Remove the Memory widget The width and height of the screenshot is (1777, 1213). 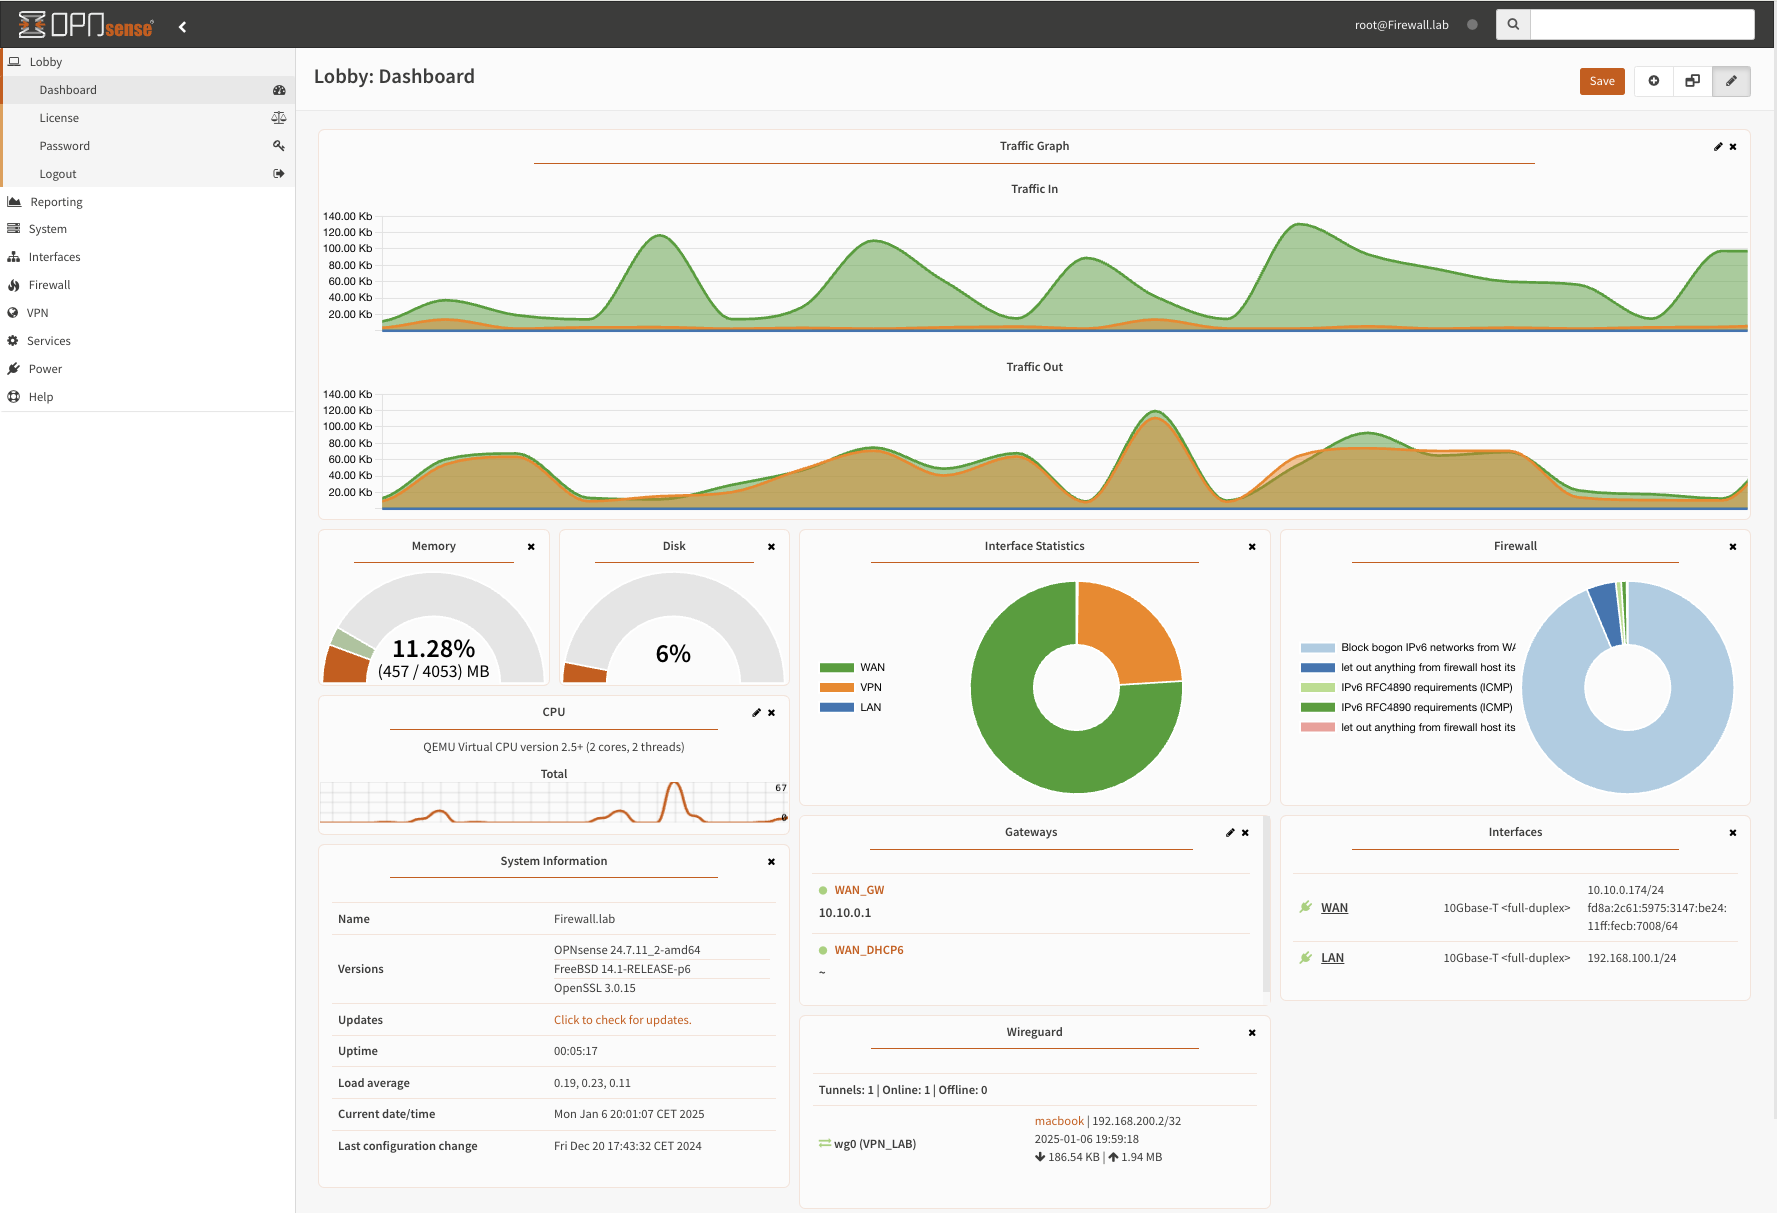coord(531,547)
